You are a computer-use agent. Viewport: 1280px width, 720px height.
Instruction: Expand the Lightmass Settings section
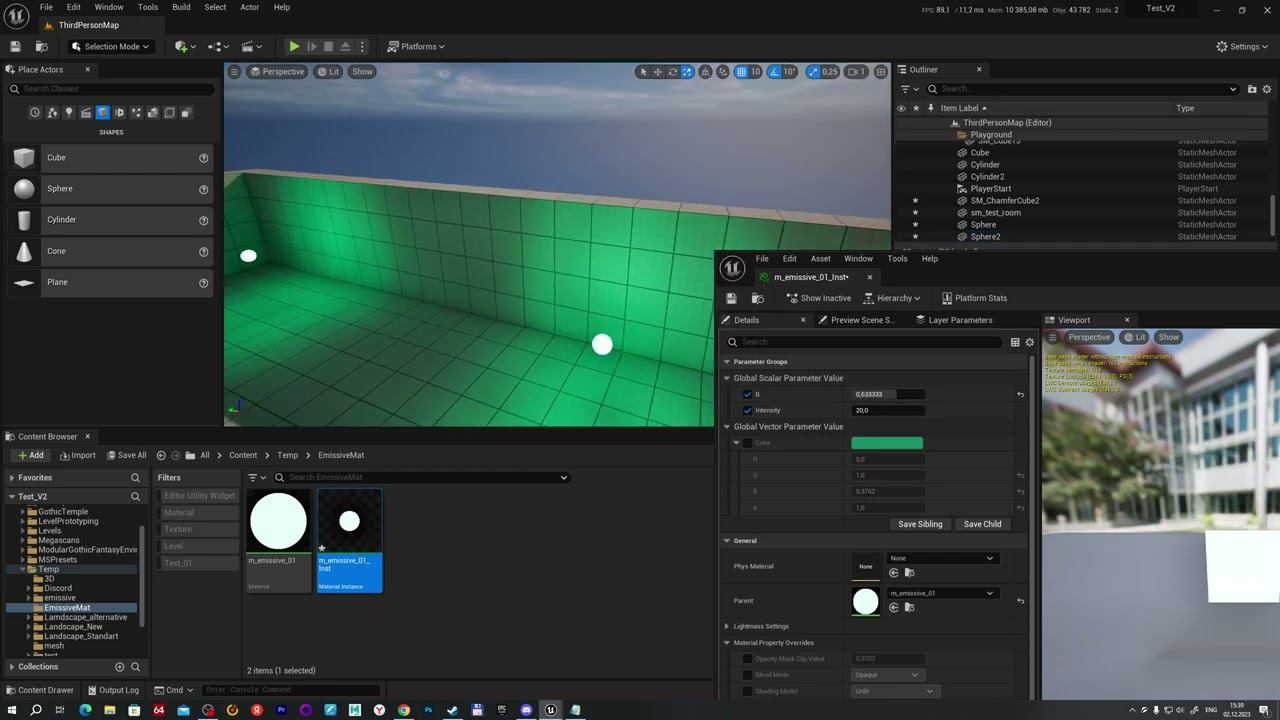pos(727,626)
